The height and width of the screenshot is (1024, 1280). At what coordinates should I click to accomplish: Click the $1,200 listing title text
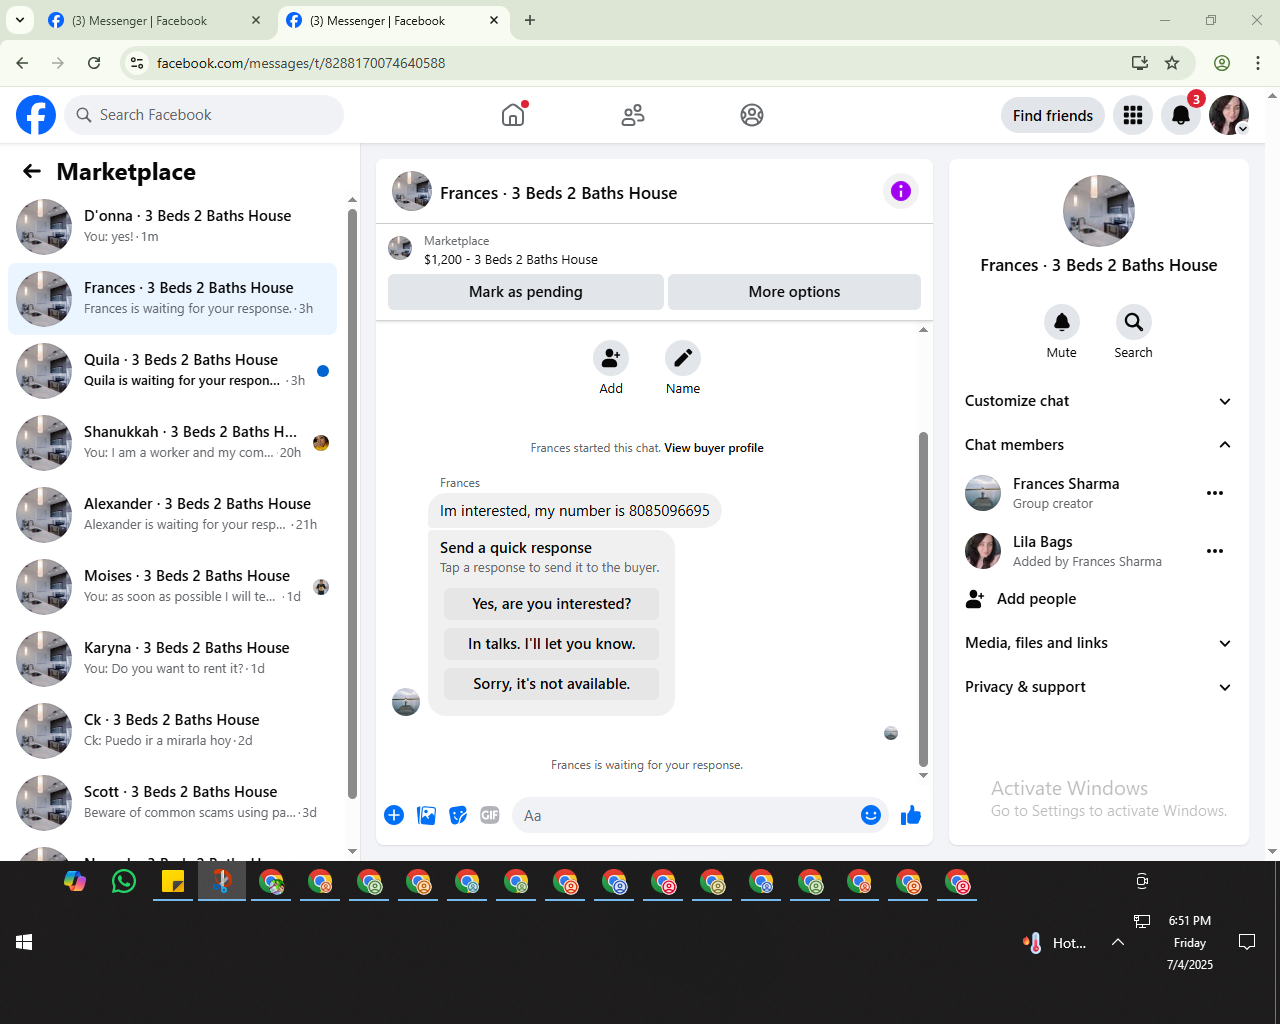(x=511, y=259)
